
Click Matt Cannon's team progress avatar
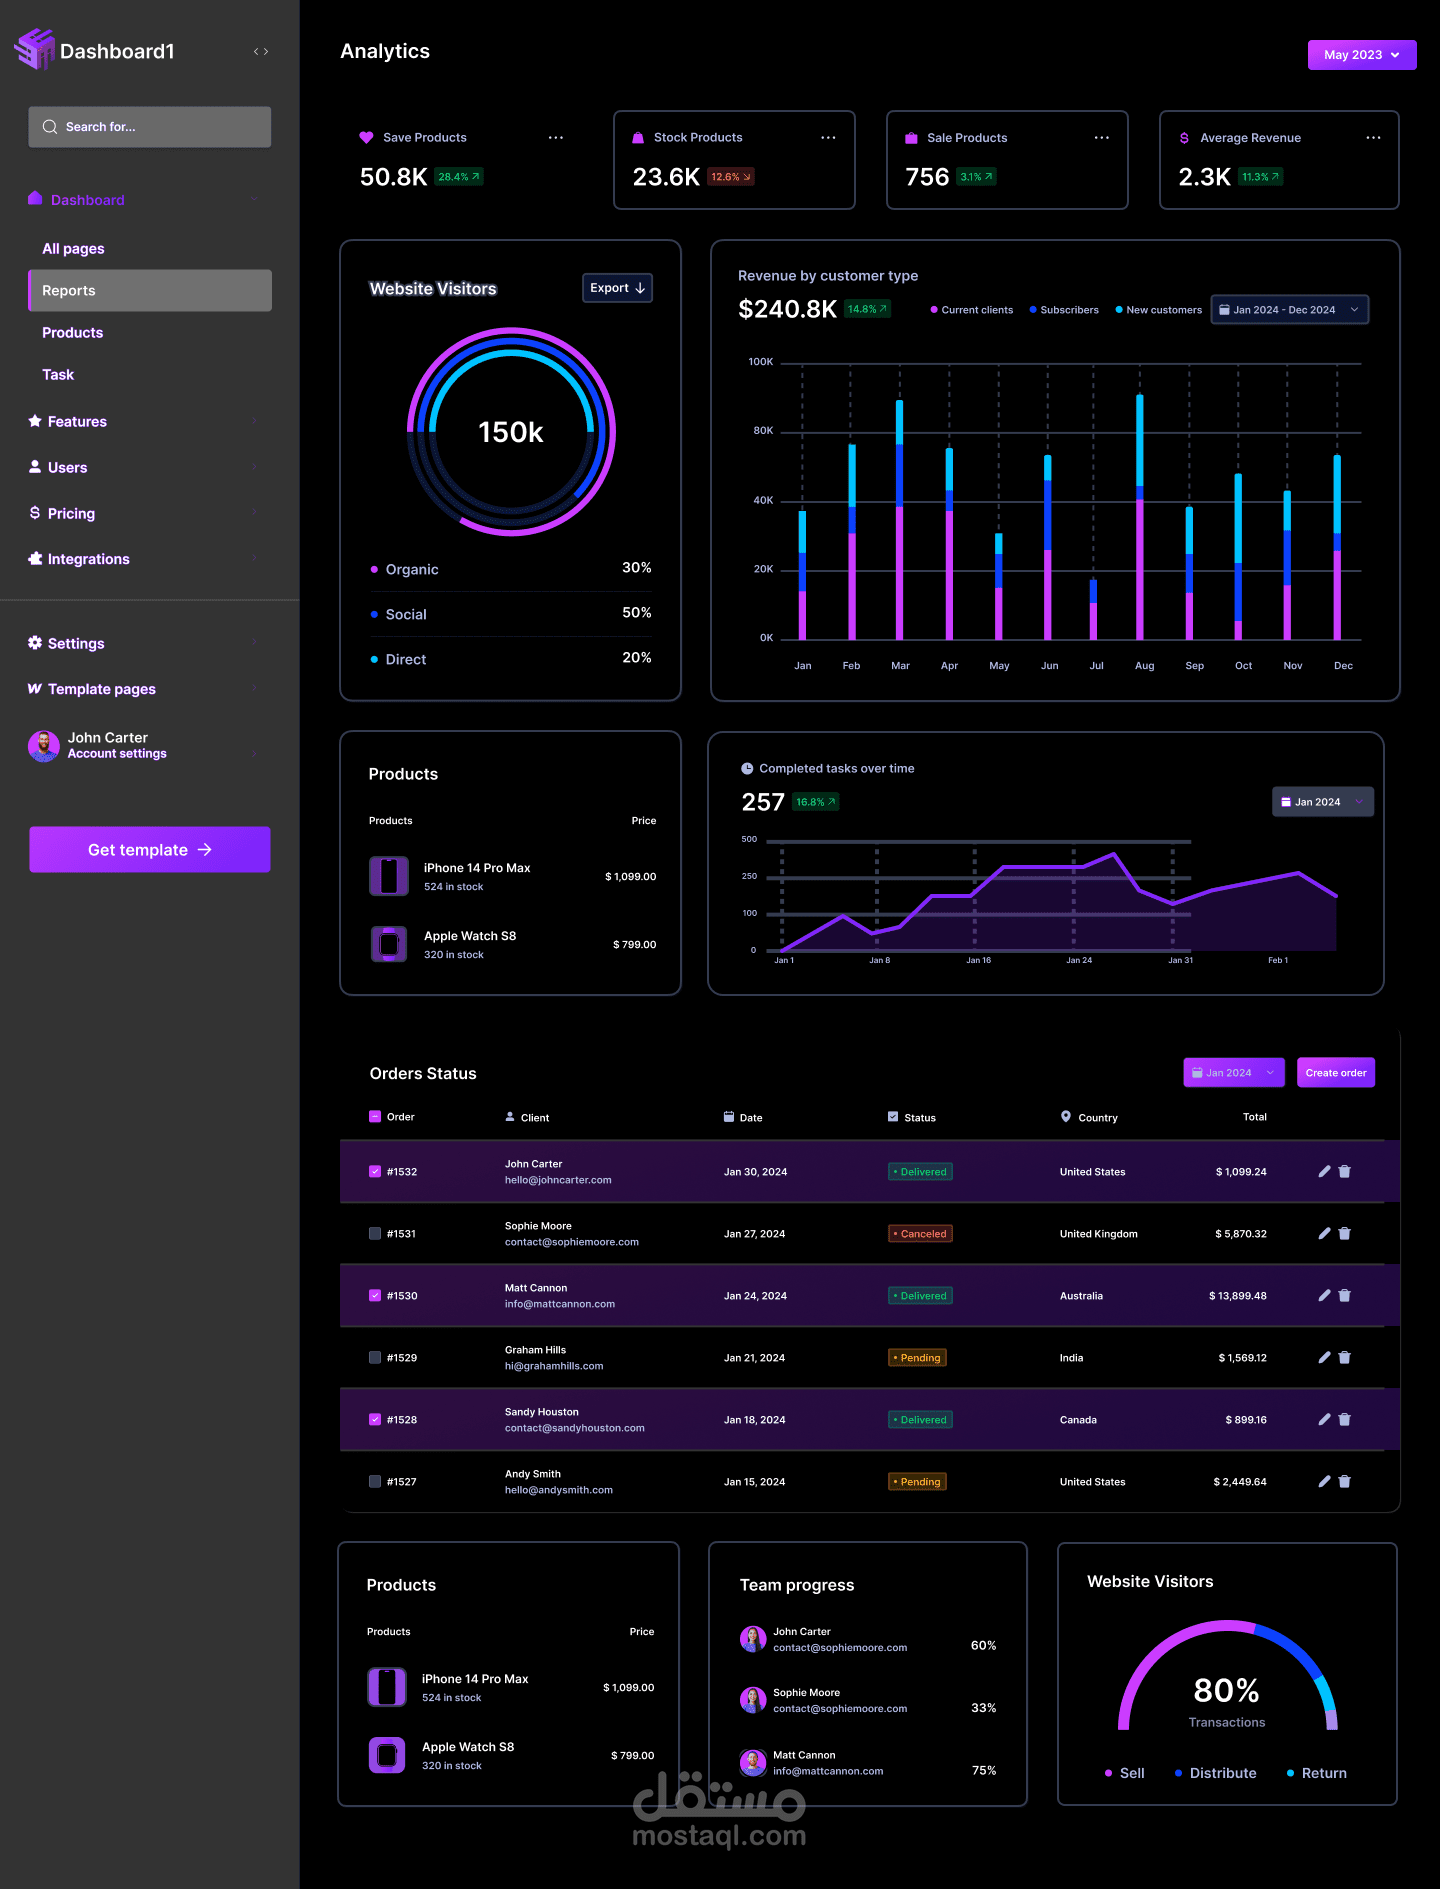click(x=753, y=1762)
